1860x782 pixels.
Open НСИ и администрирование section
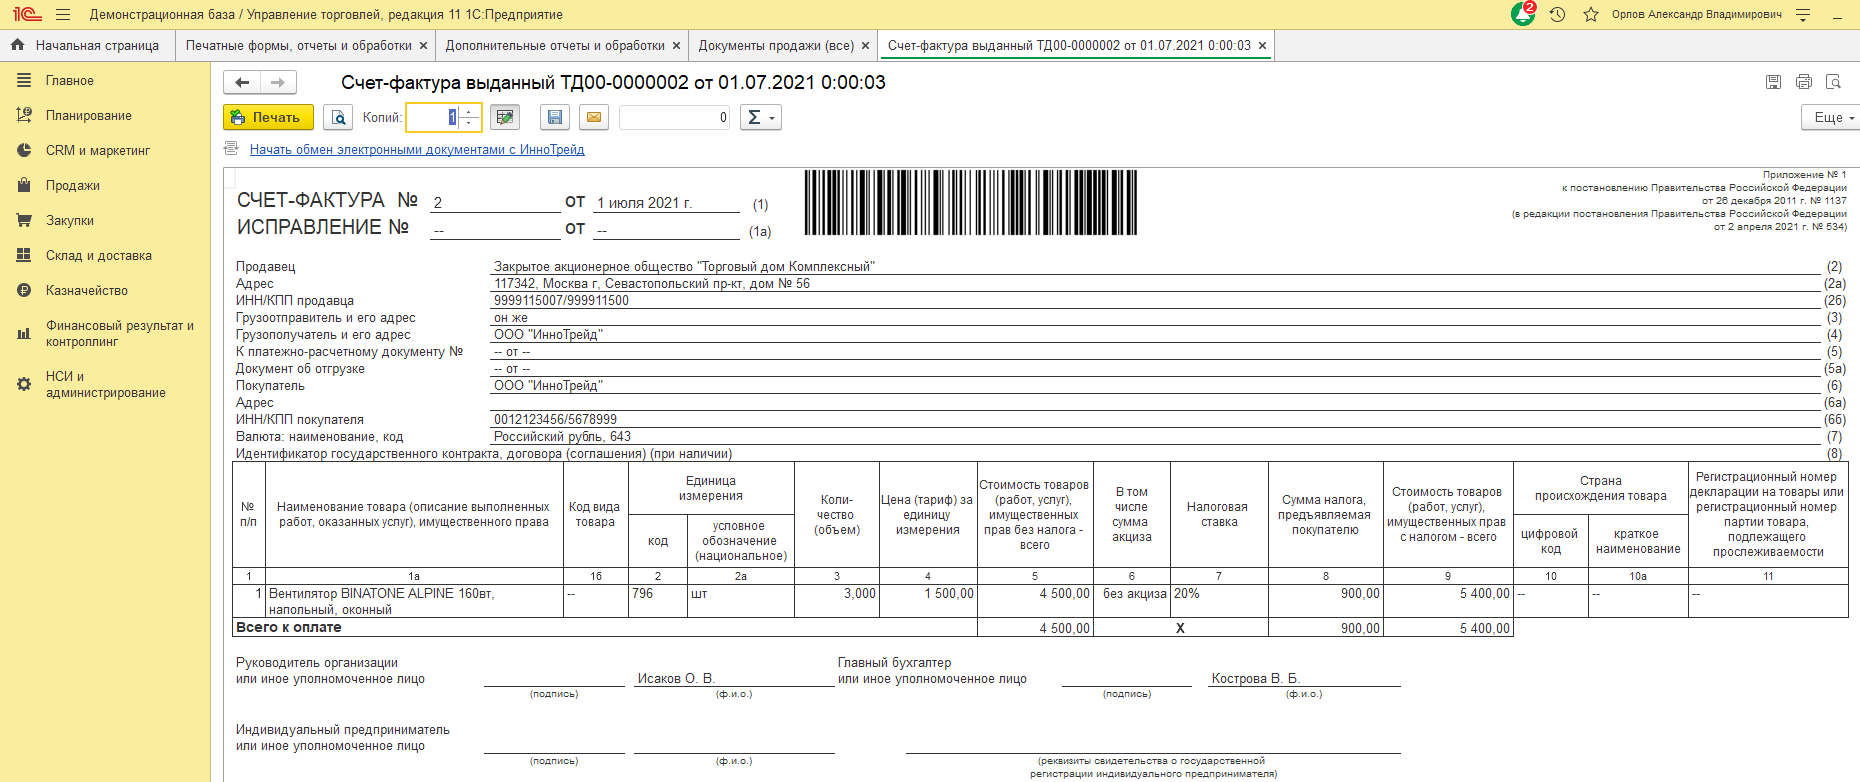tap(105, 384)
